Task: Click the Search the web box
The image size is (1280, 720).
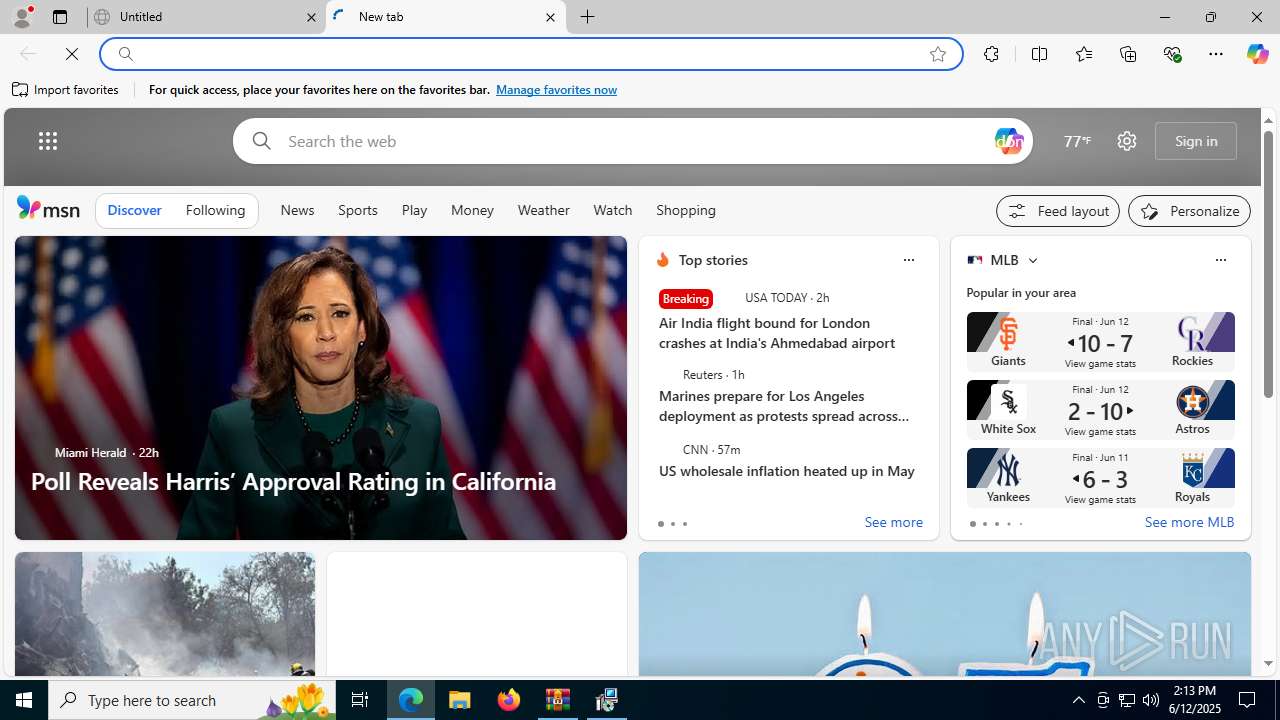Action: pos(635,141)
